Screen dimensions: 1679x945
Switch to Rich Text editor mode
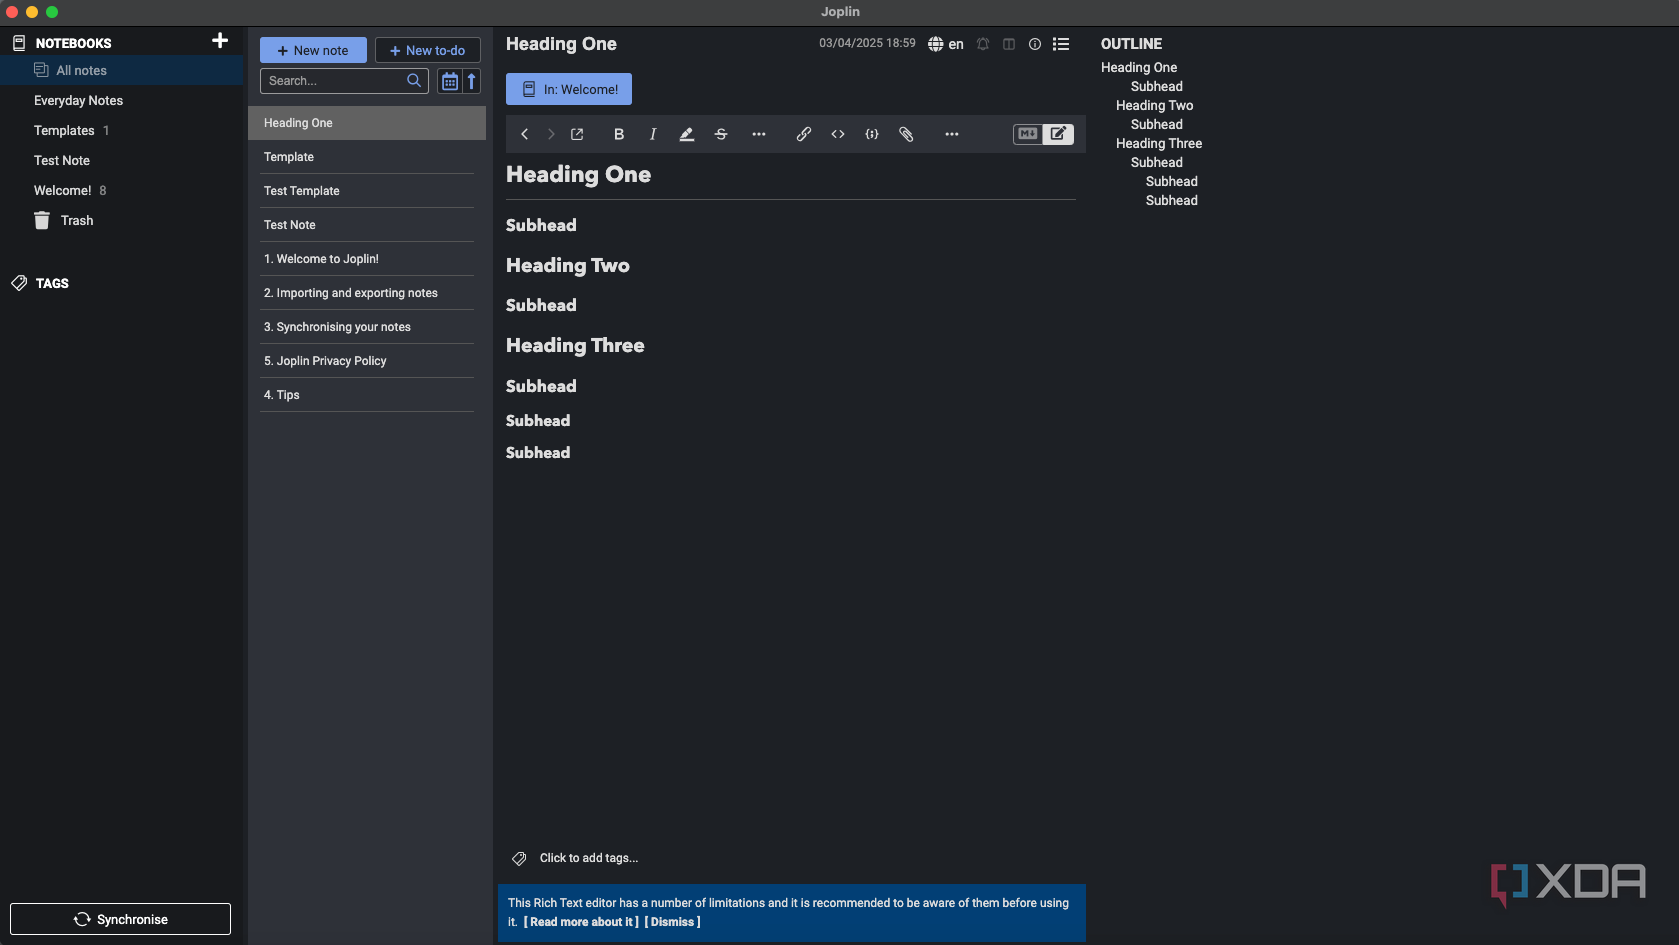point(1058,134)
